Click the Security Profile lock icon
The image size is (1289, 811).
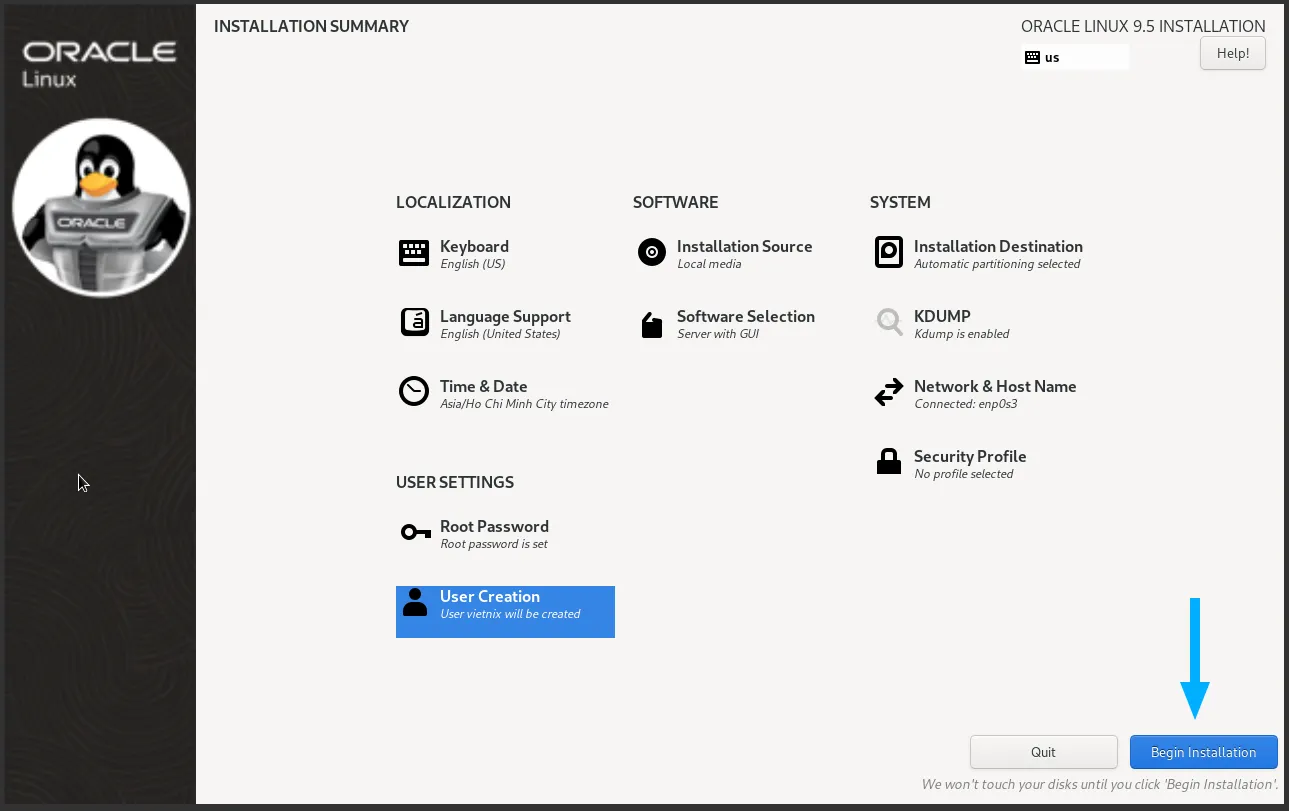tap(888, 462)
